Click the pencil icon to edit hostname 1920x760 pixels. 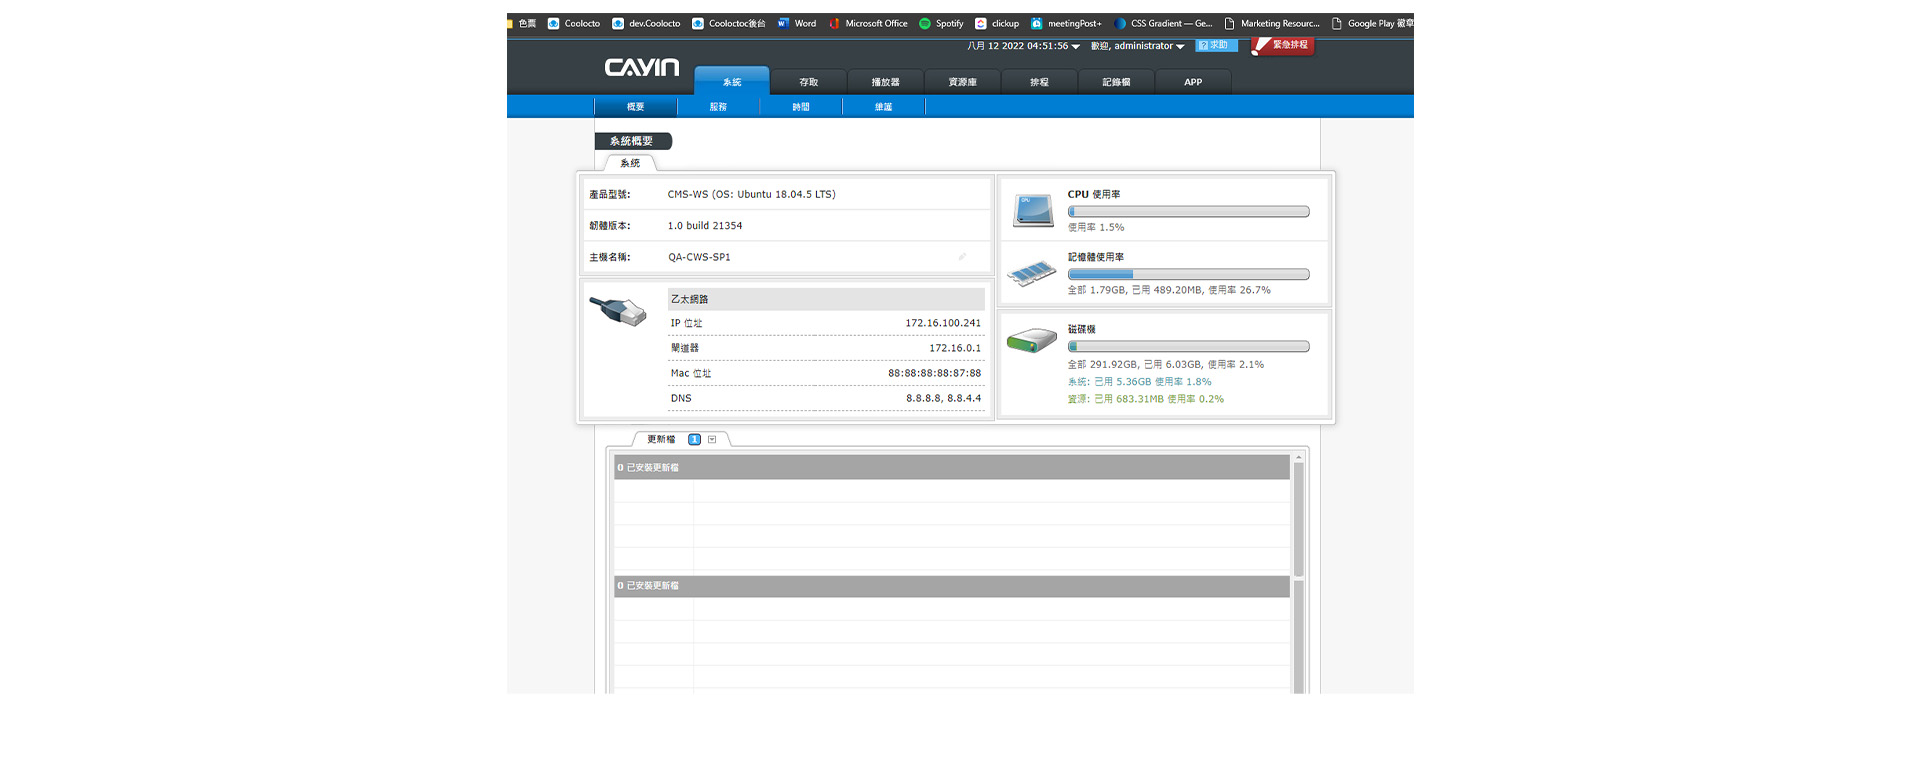tap(962, 257)
